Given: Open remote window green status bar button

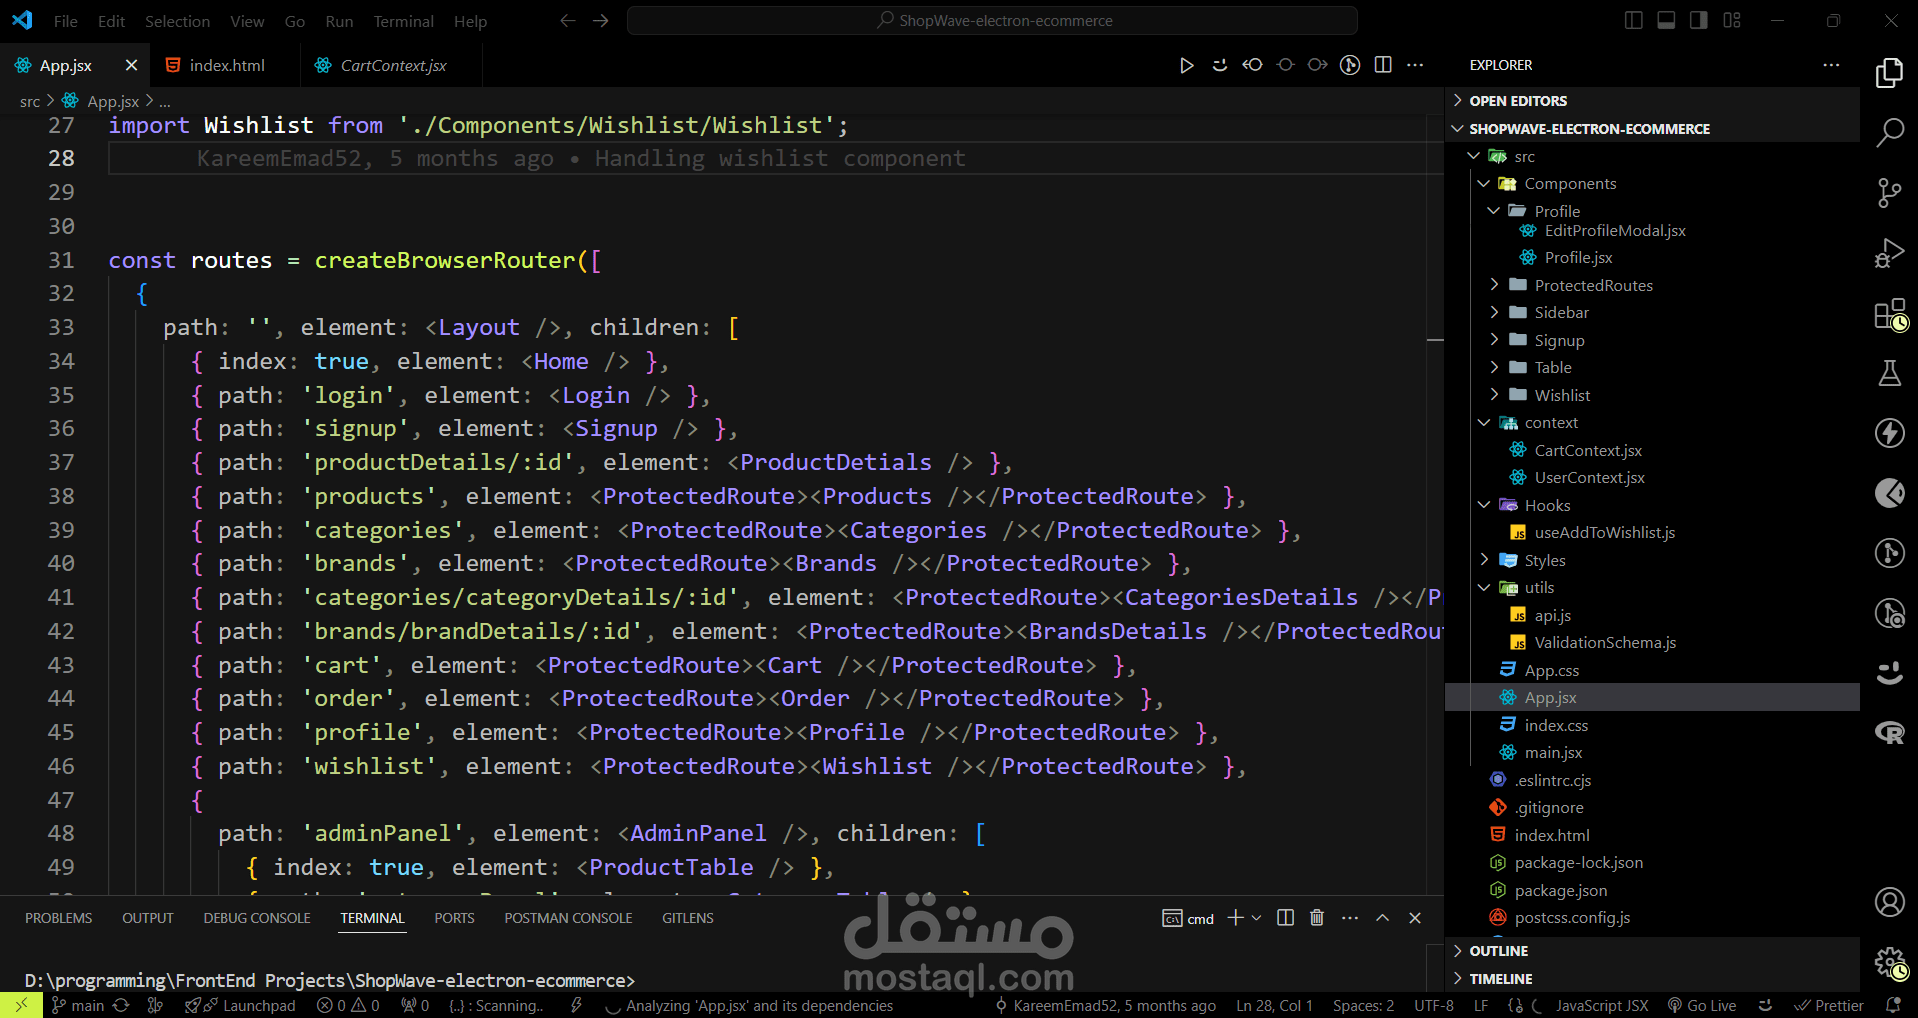Looking at the screenshot, I should pyautogui.click(x=21, y=1006).
